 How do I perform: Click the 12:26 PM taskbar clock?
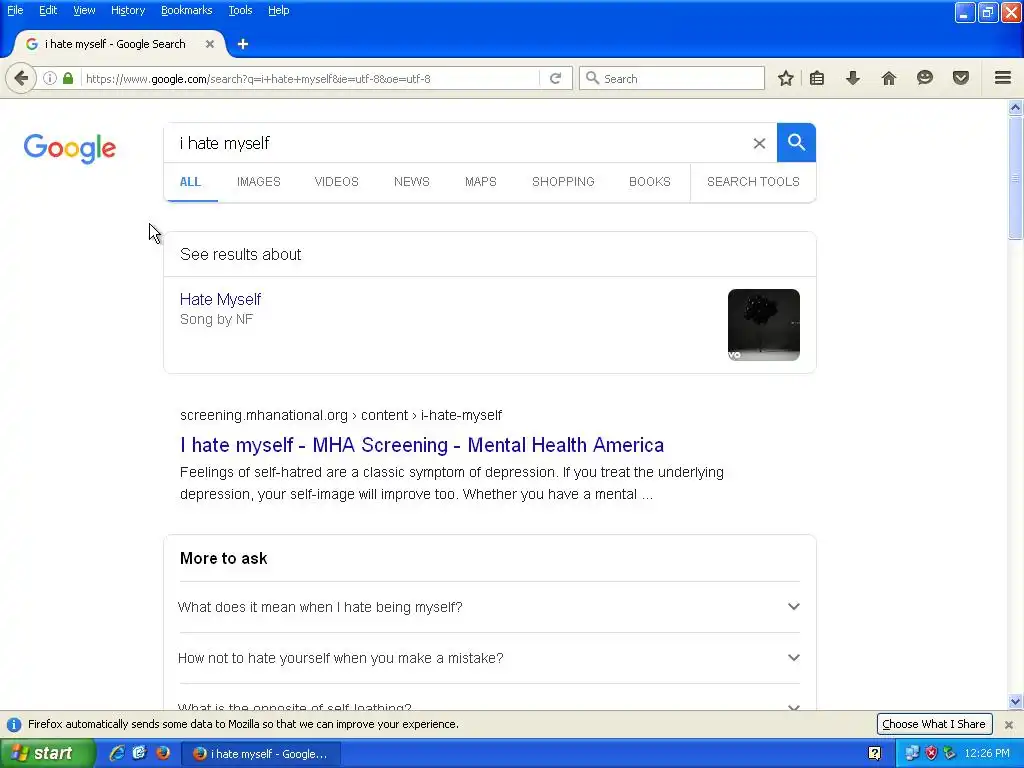pos(987,754)
